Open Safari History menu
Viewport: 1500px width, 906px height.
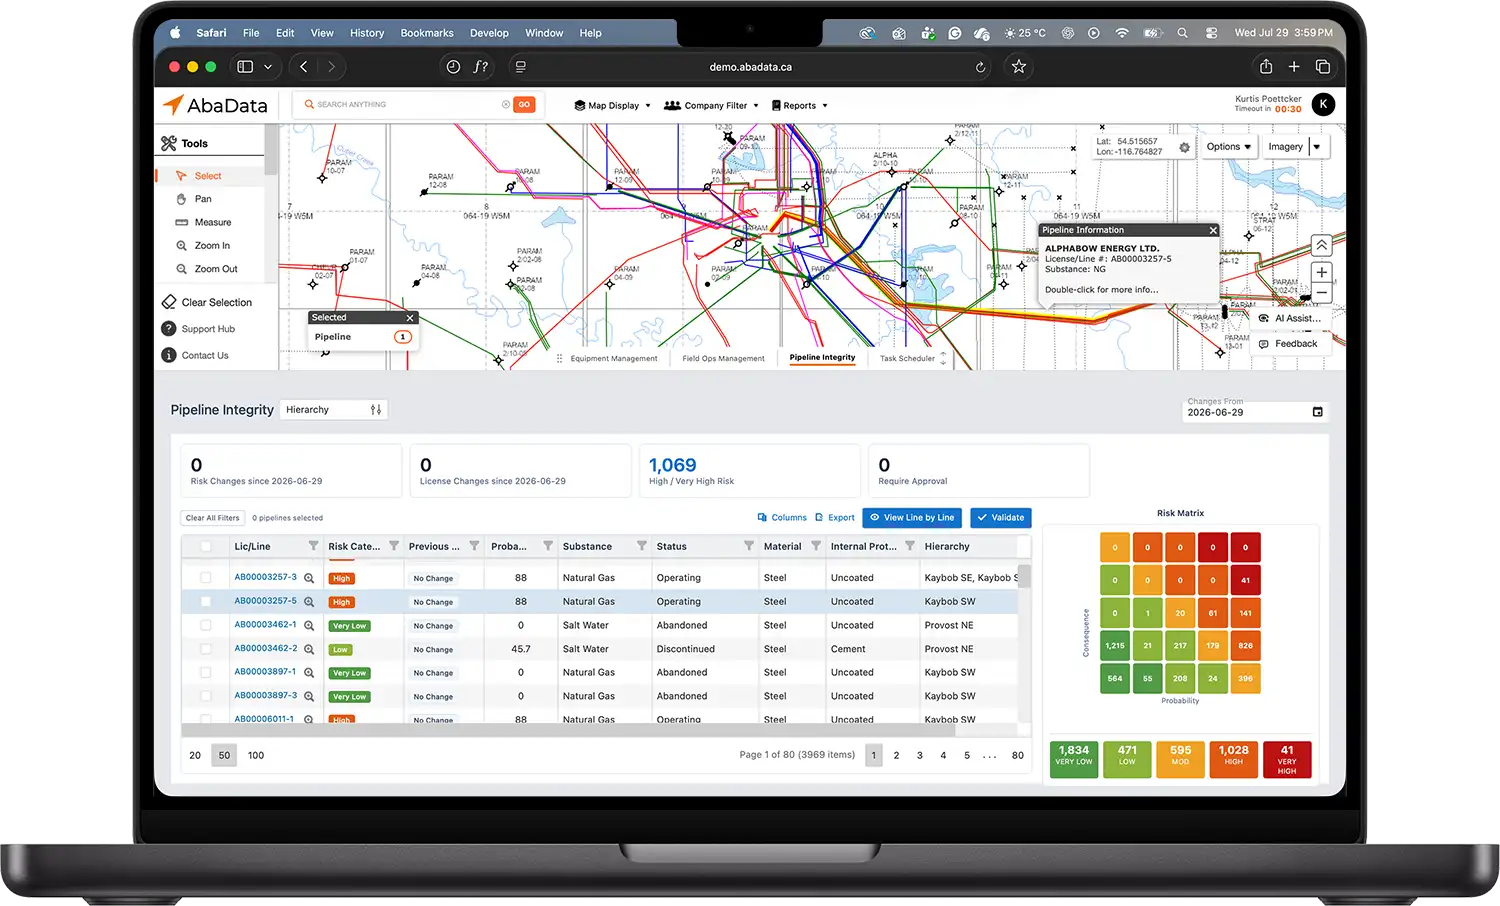coord(367,33)
